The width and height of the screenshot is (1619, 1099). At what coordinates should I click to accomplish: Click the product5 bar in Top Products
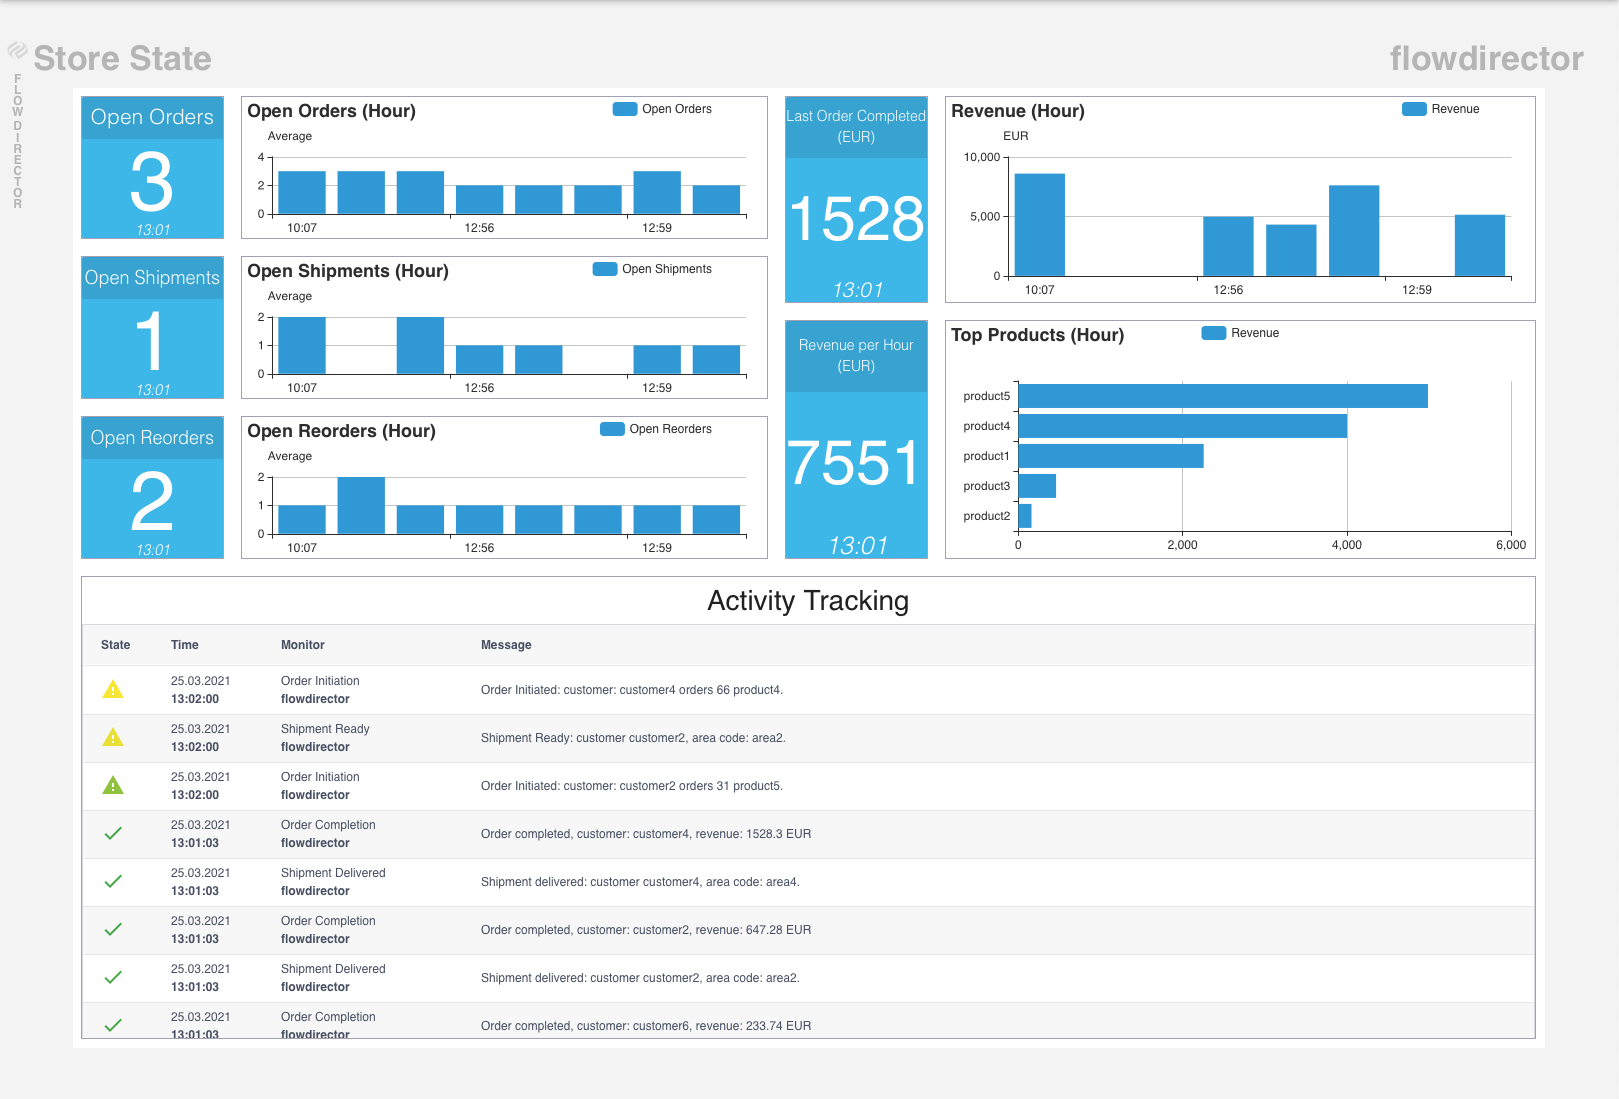(x=1222, y=396)
